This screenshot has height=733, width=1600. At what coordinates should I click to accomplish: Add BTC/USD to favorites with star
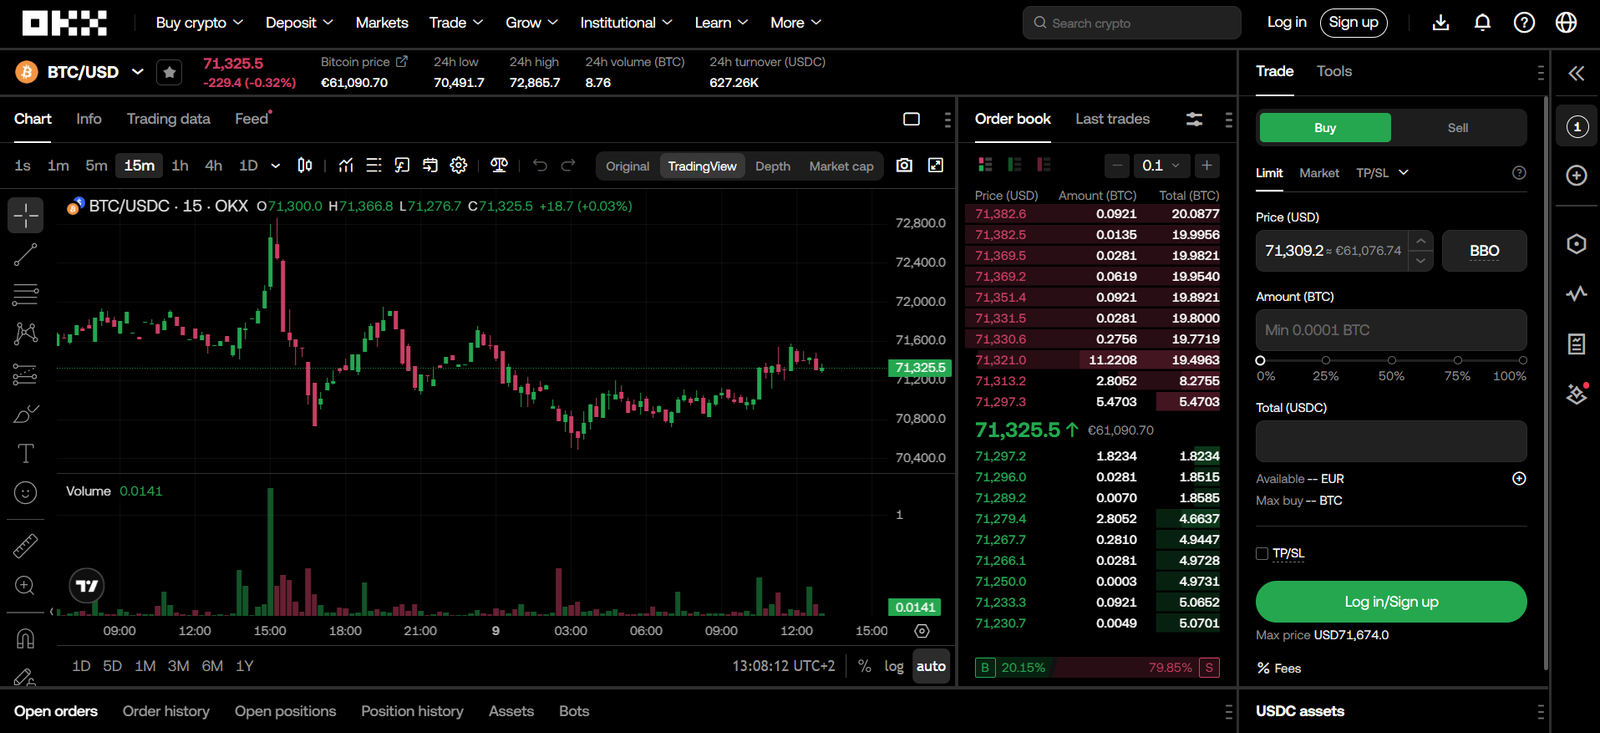click(x=169, y=72)
